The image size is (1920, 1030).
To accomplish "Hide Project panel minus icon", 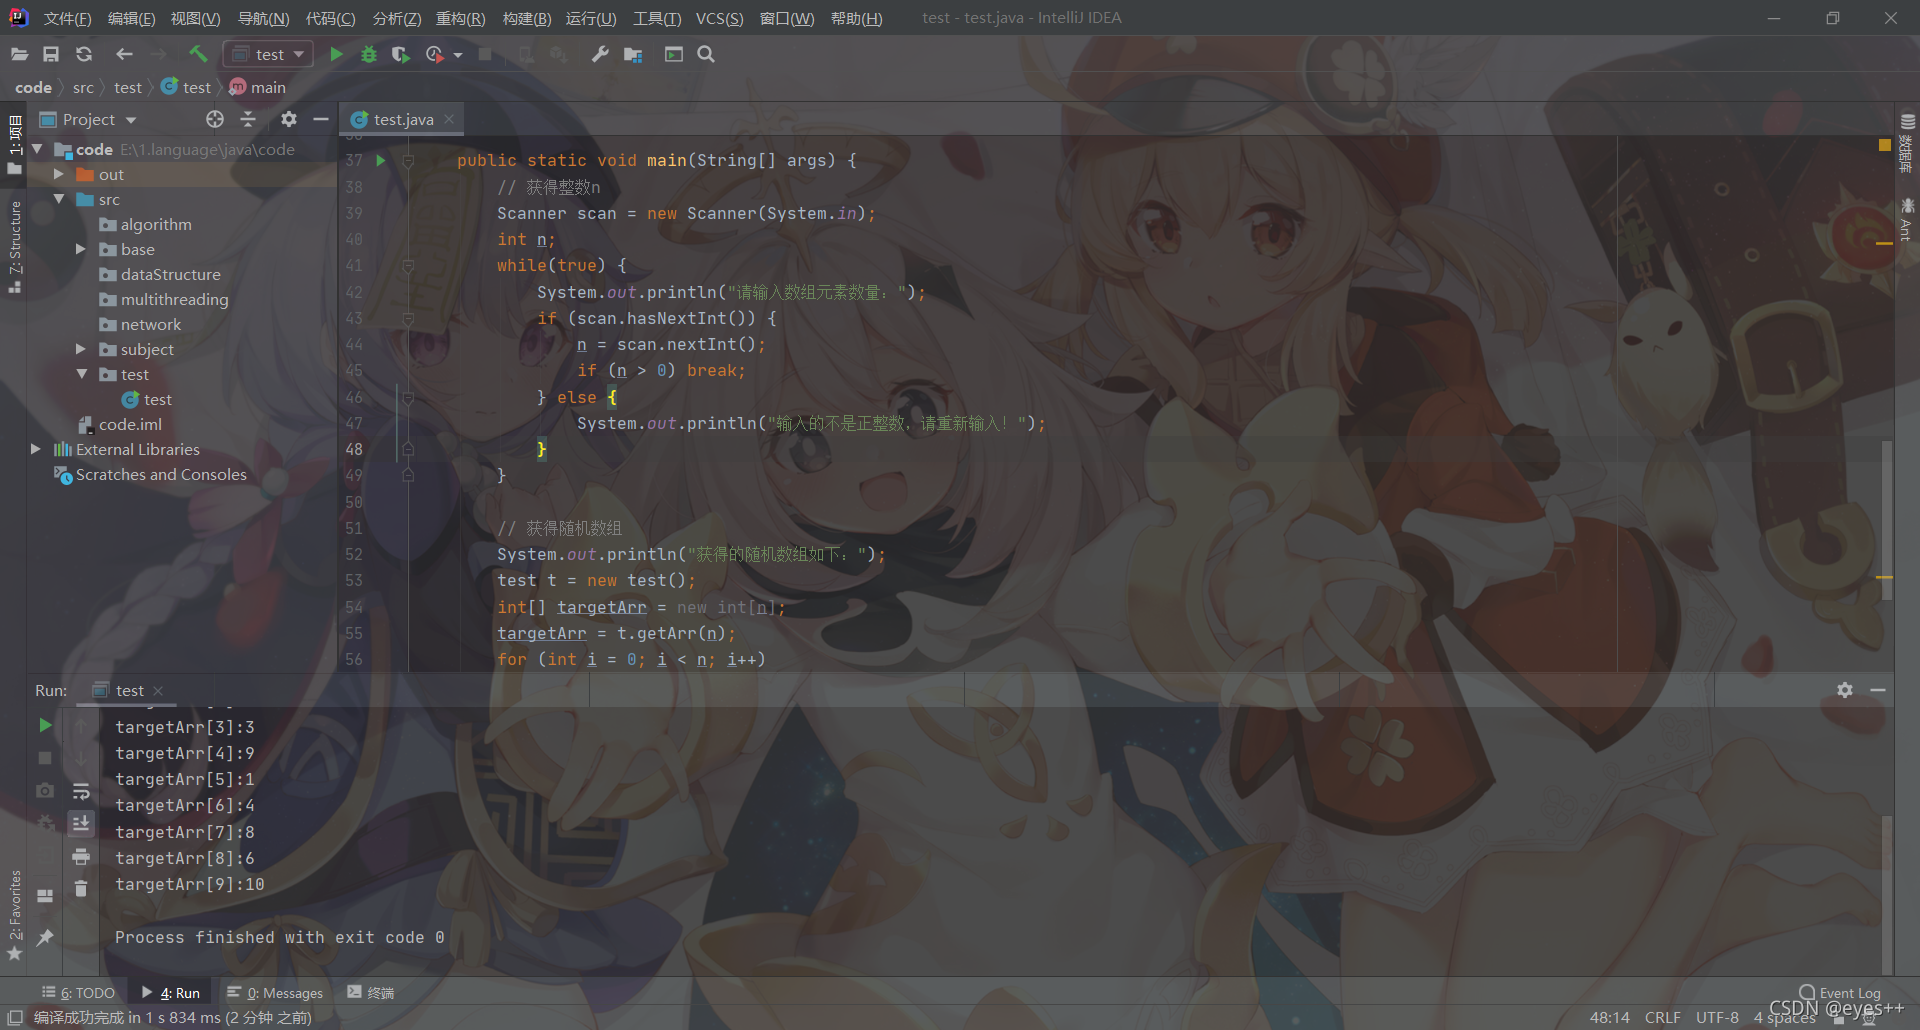I will coord(321,119).
